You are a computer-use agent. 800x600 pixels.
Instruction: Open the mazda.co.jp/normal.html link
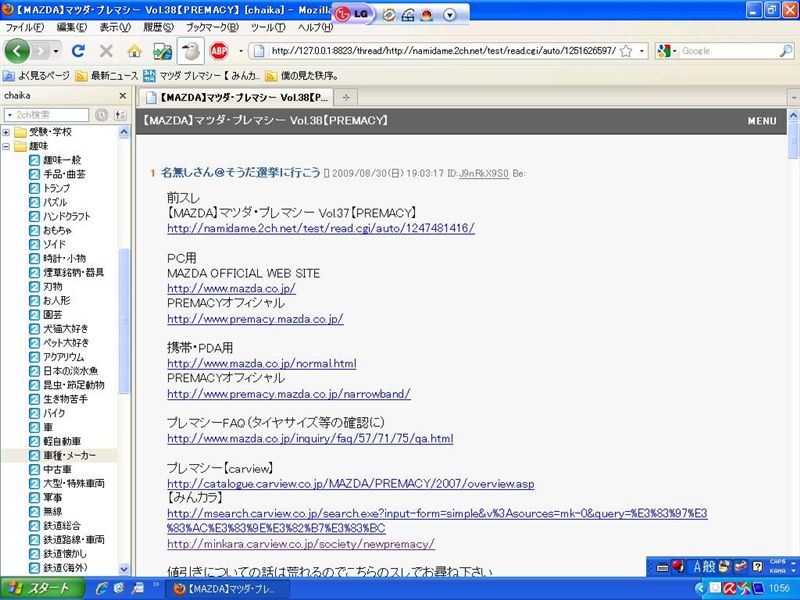(x=262, y=363)
